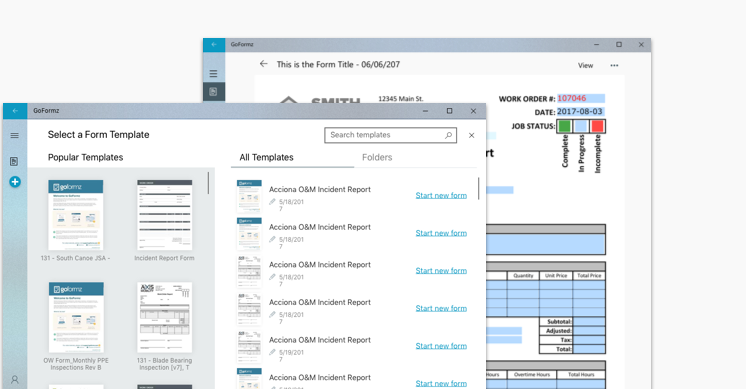Screen dimensions: 746x389
Task: Start new form for second Acciona report
Action: pos(441,233)
